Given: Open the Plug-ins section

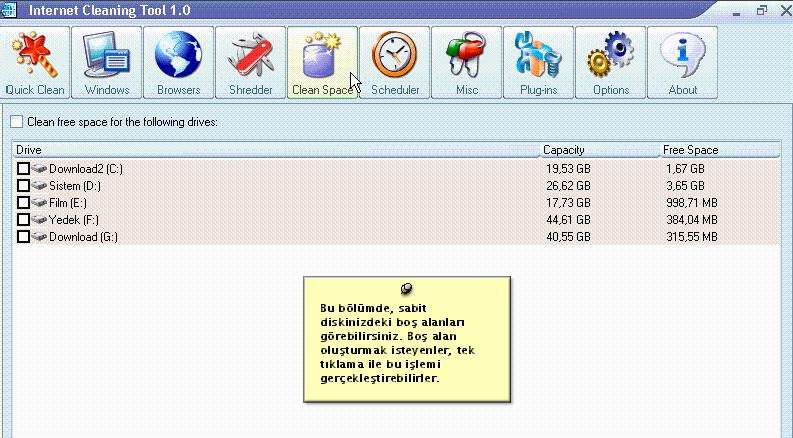Looking at the screenshot, I should click(x=539, y=63).
